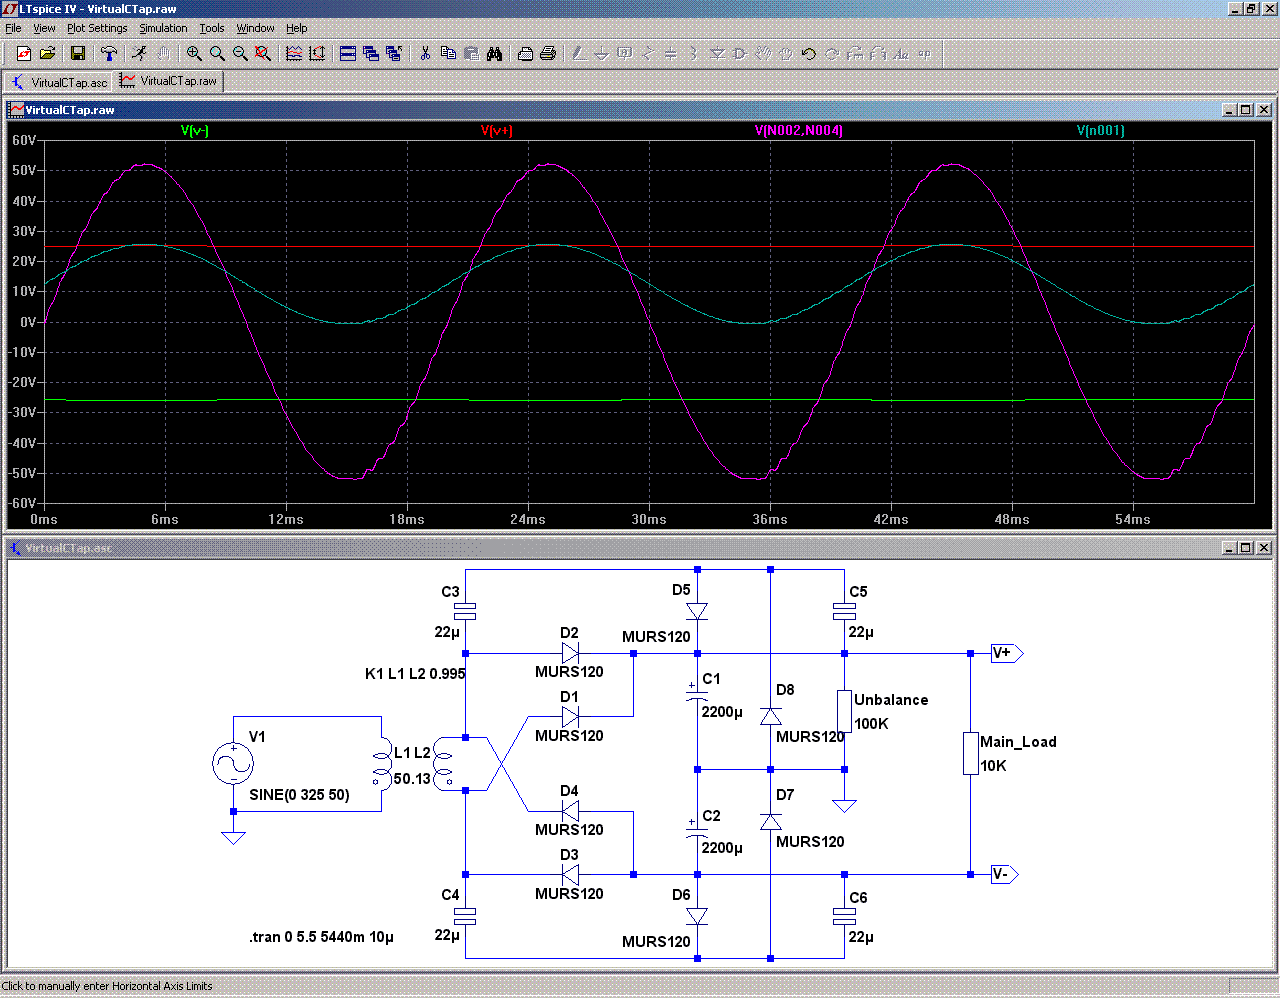Click the Print icon in toolbar
The height and width of the screenshot is (998, 1280).
pos(547,54)
